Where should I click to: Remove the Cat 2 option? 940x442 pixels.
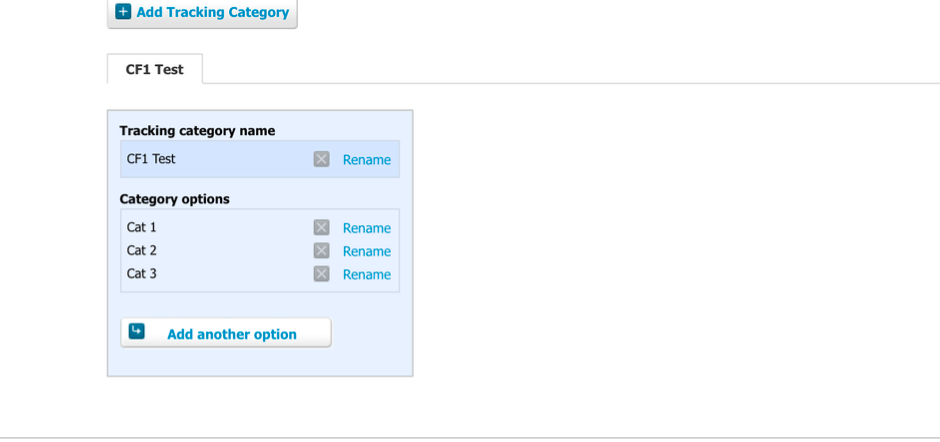click(321, 251)
